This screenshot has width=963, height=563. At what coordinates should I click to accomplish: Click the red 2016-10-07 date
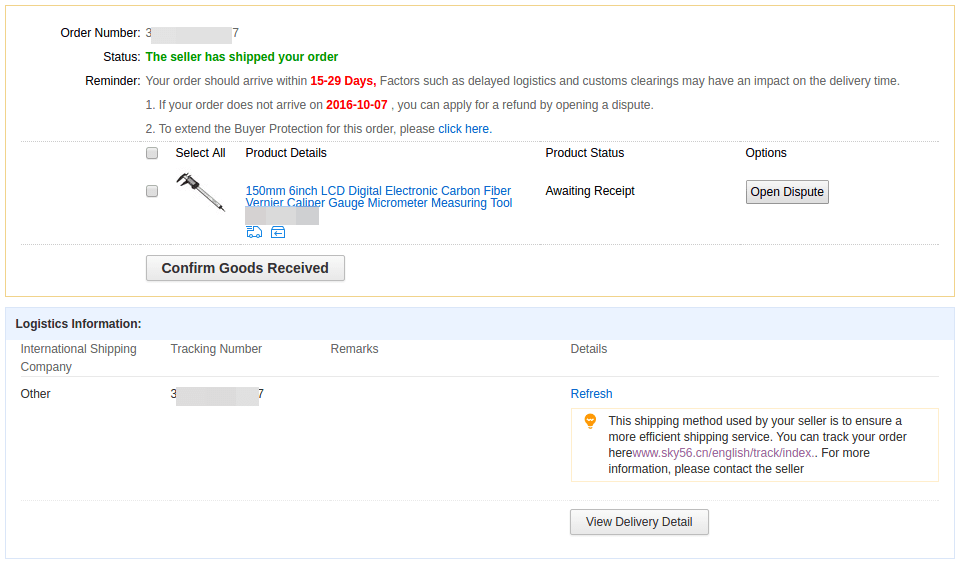[357, 105]
